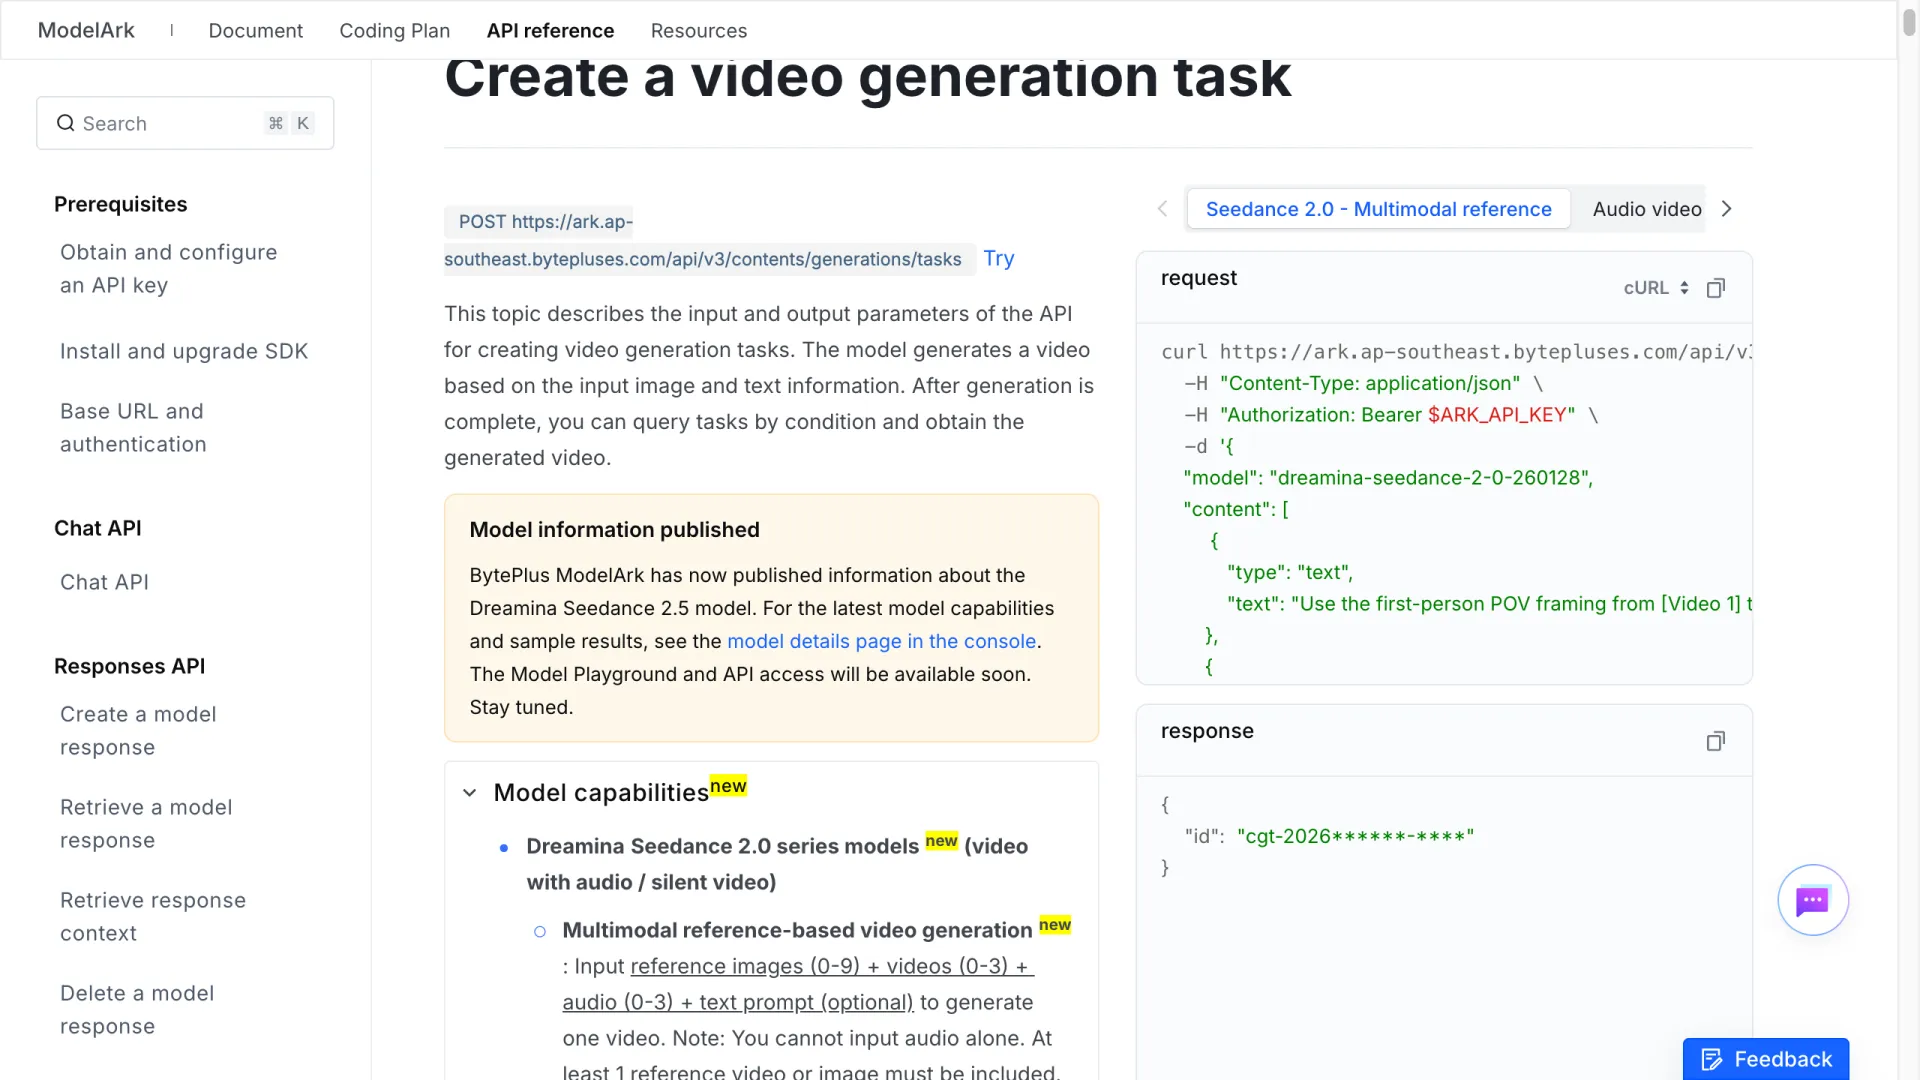Open the cURL language selector

click(x=1656, y=288)
